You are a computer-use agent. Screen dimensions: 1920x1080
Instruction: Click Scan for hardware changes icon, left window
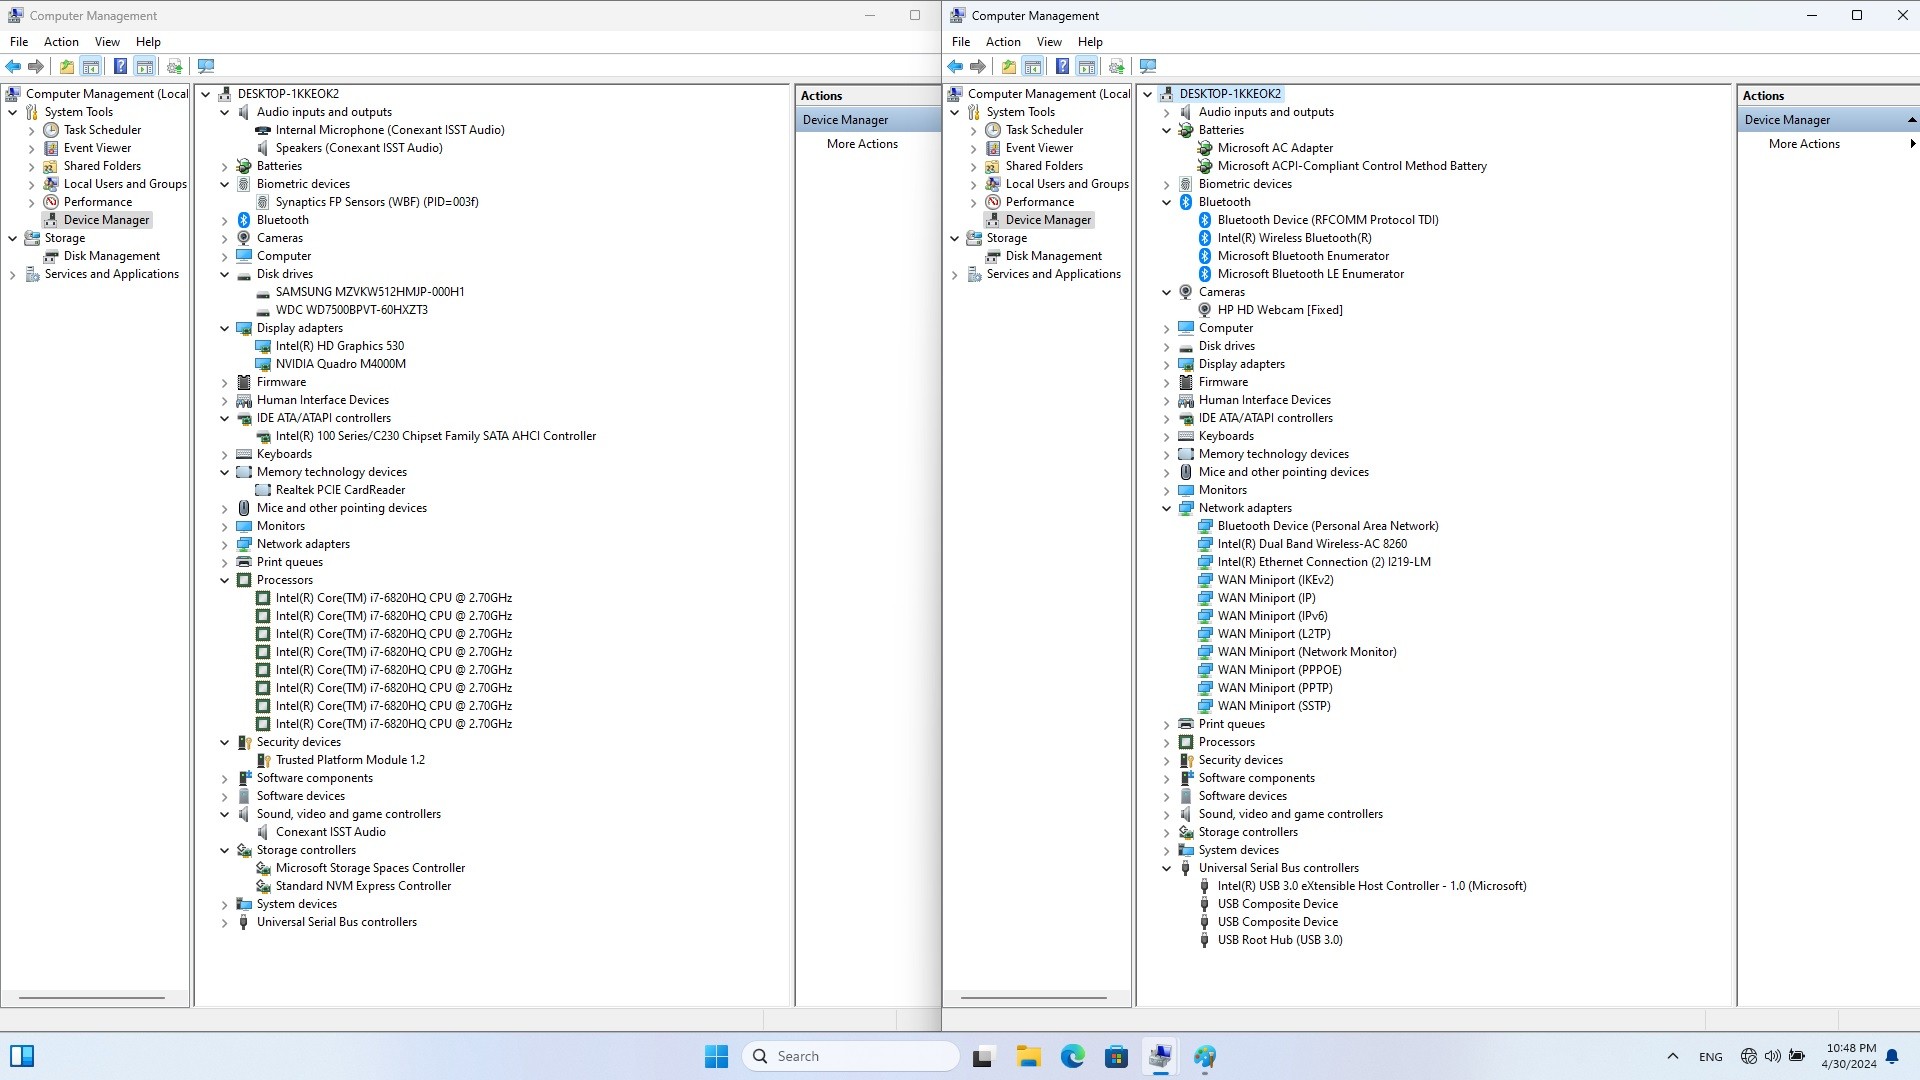[x=206, y=67]
